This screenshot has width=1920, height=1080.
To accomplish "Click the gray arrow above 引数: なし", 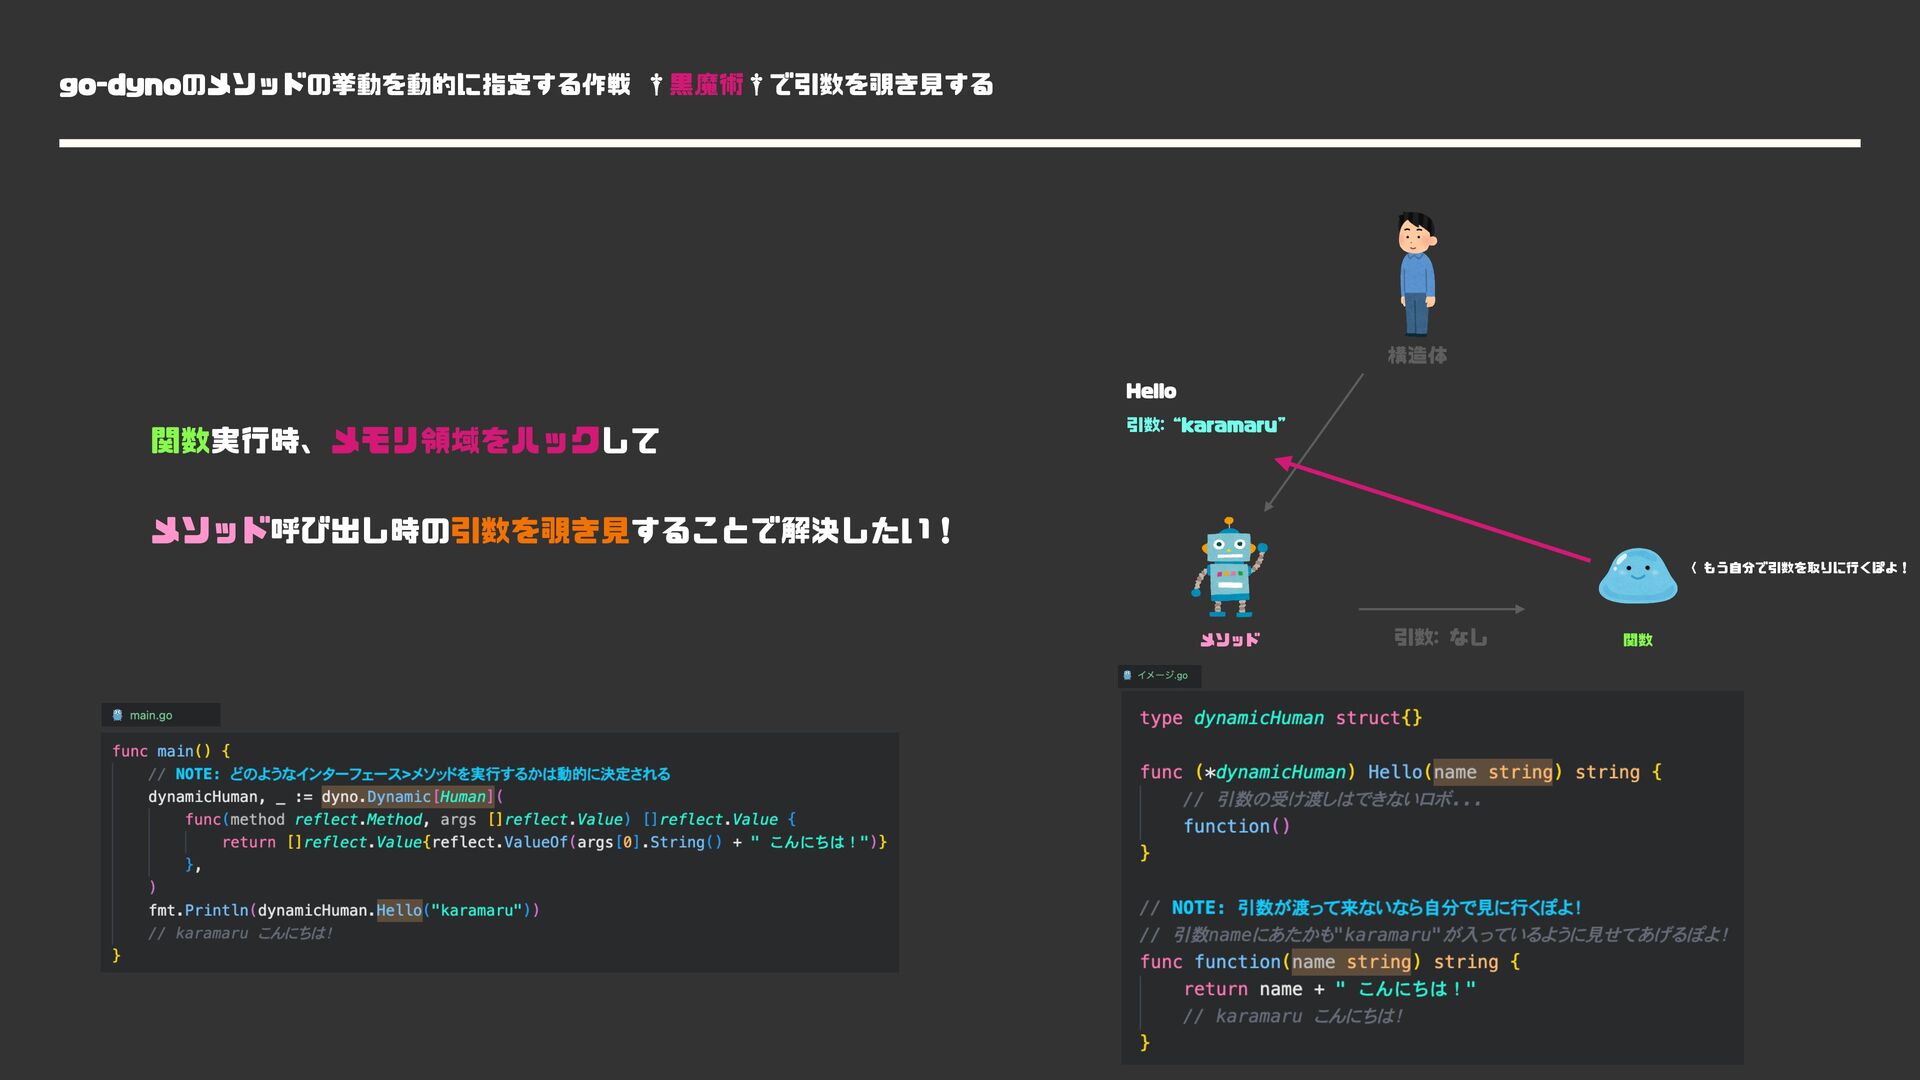I will (1440, 608).
